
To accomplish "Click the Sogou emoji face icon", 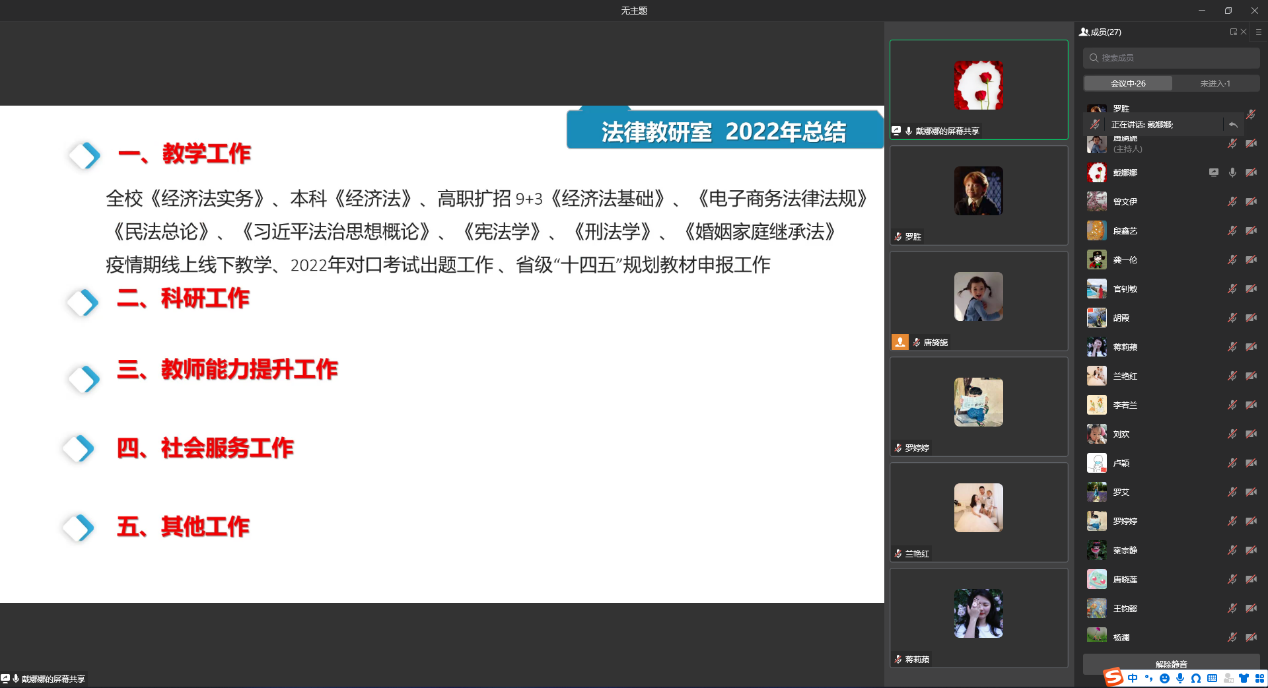I will click(x=1164, y=678).
